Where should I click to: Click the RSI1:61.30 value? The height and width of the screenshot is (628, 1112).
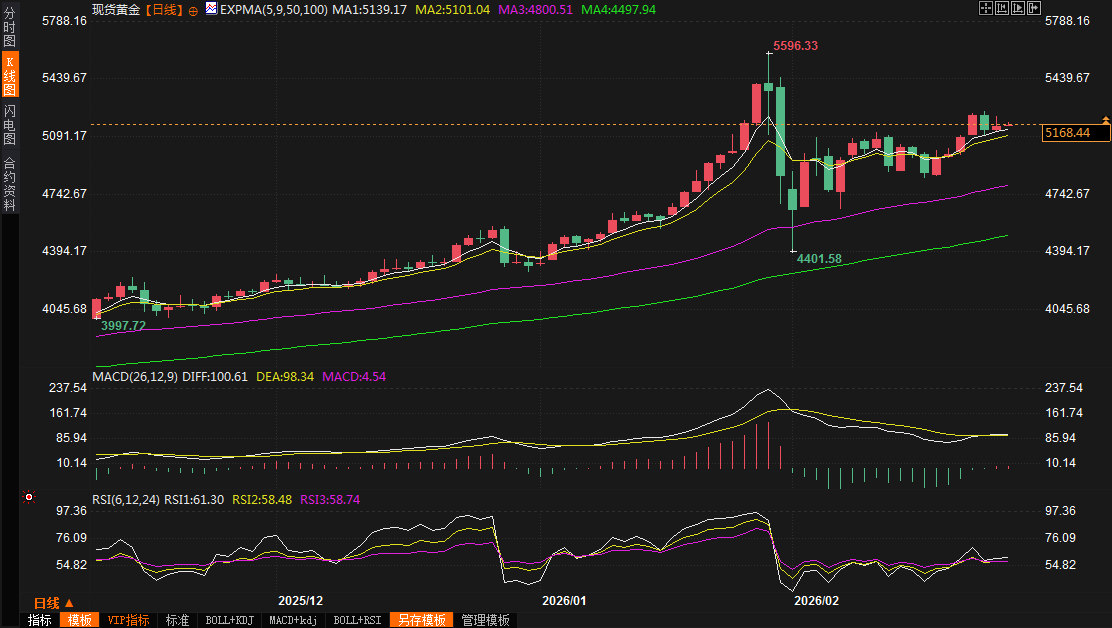point(194,500)
